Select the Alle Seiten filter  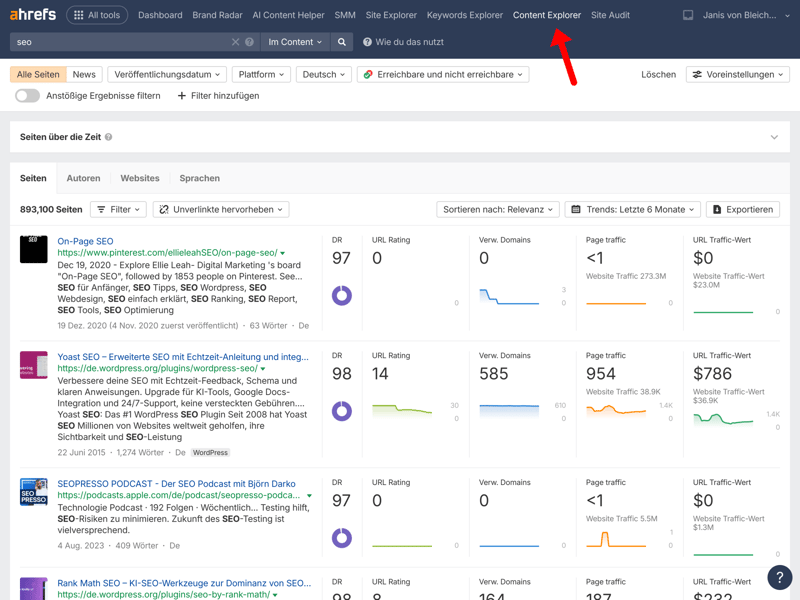click(x=38, y=74)
